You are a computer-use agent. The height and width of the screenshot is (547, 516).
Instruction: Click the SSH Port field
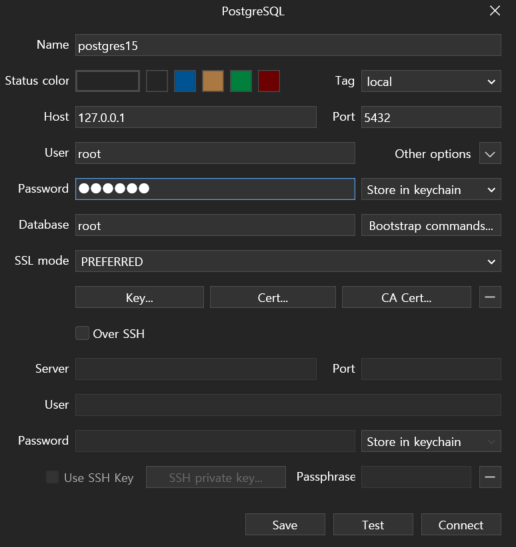pos(431,369)
